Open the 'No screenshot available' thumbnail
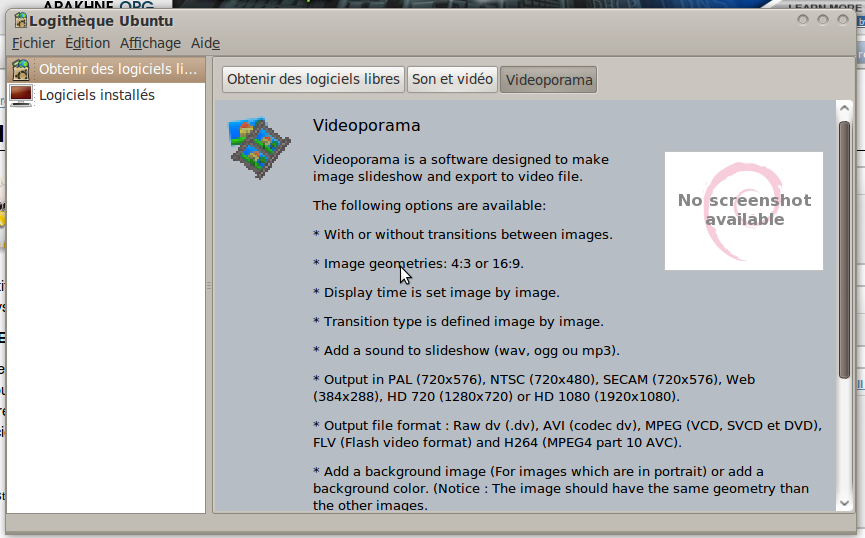Screen dimensions: 865x538 744,211
